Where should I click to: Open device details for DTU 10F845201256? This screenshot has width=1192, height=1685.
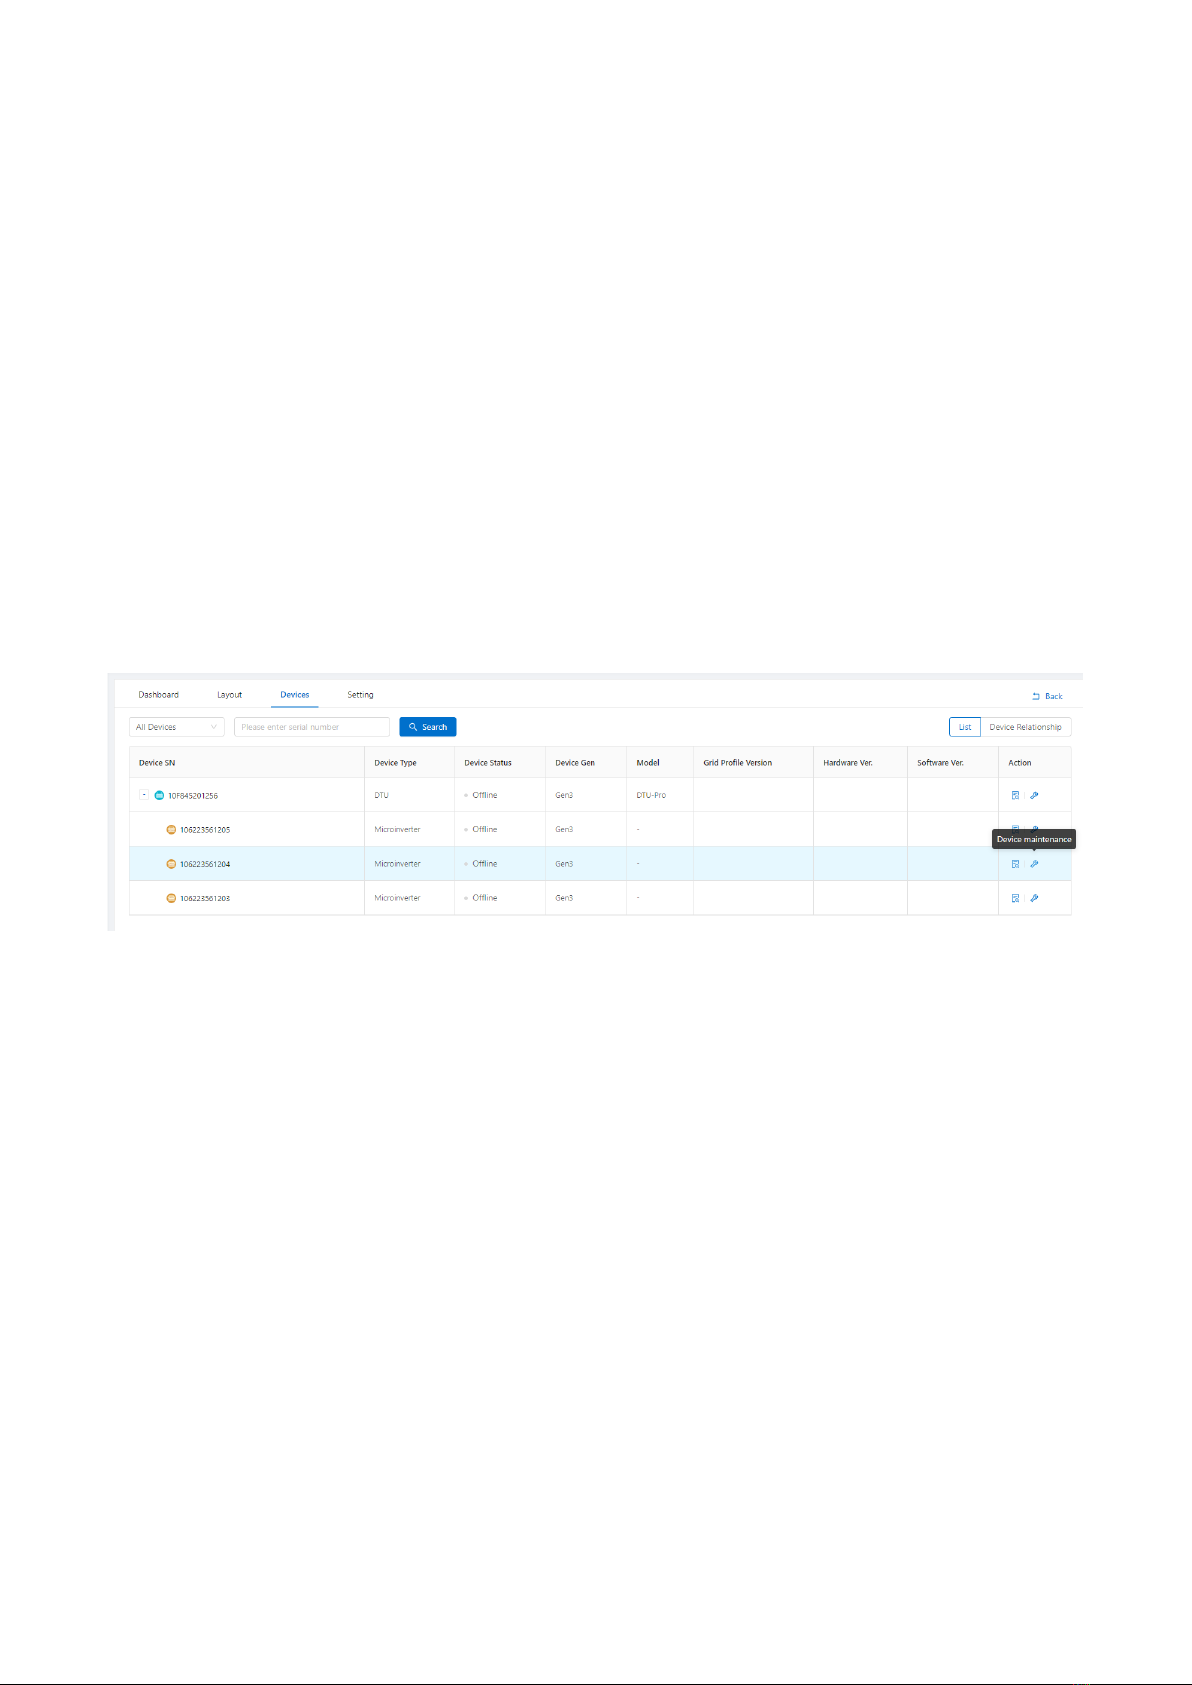point(1015,796)
